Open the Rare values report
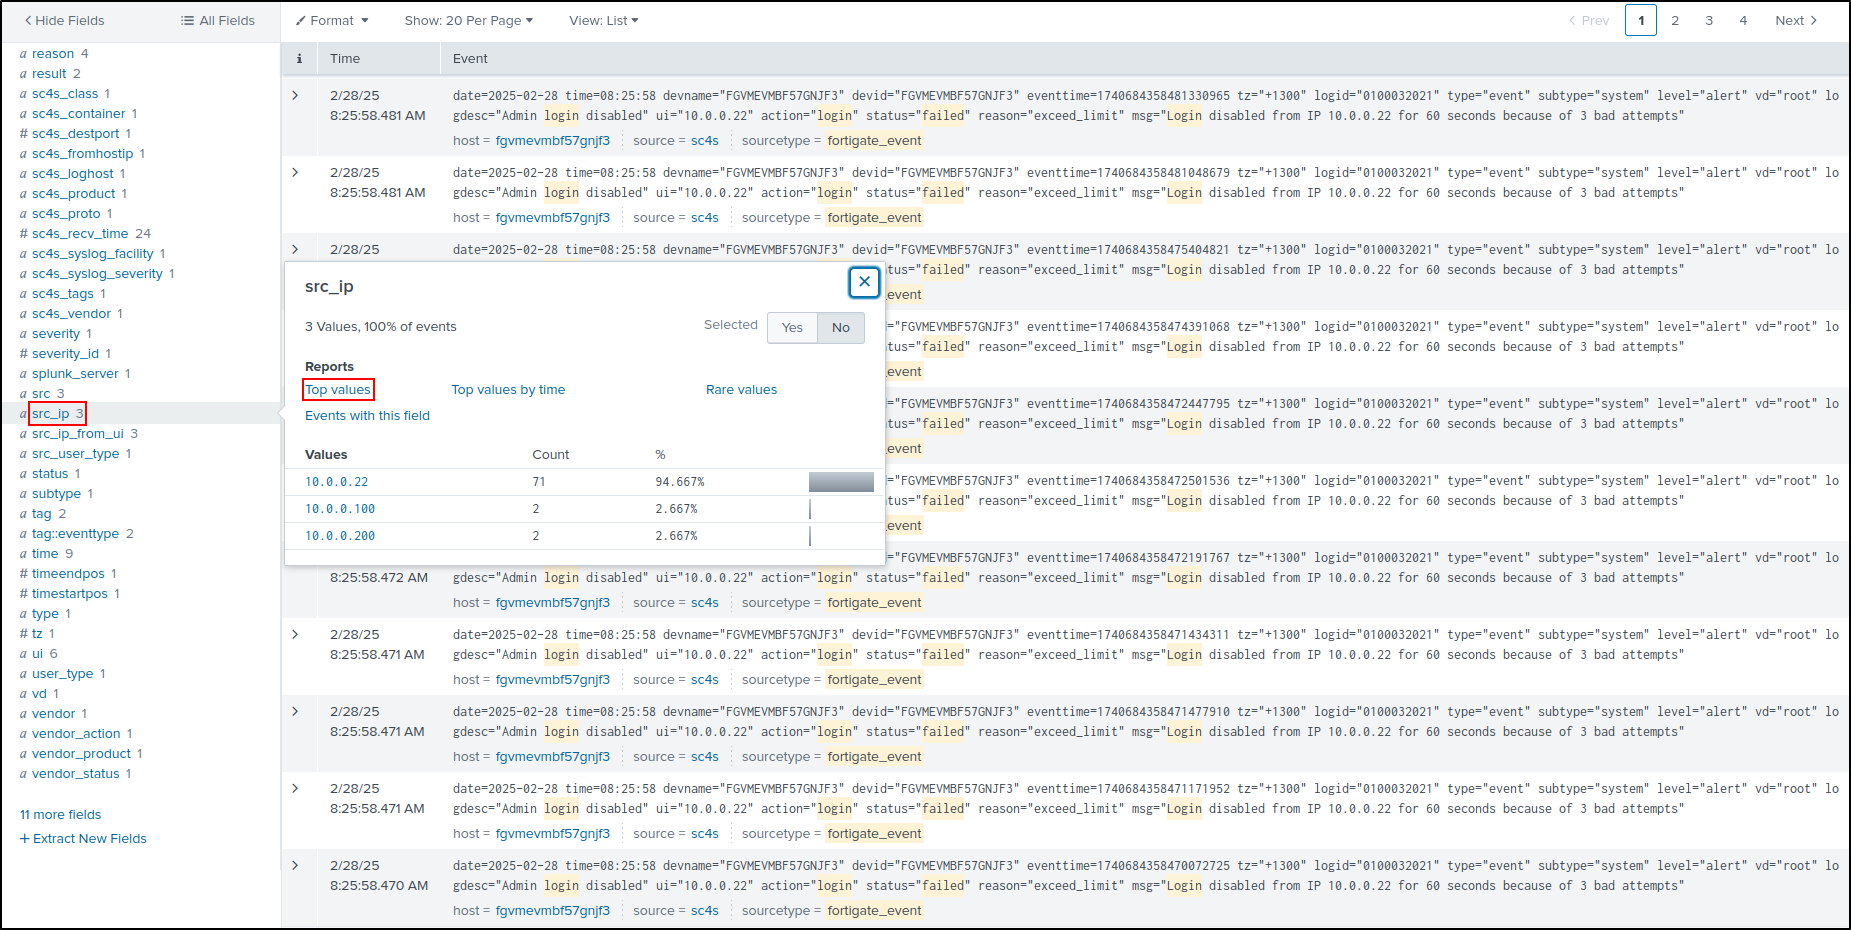Image resolution: width=1851 pixels, height=930 pixels. coord(741,390)
